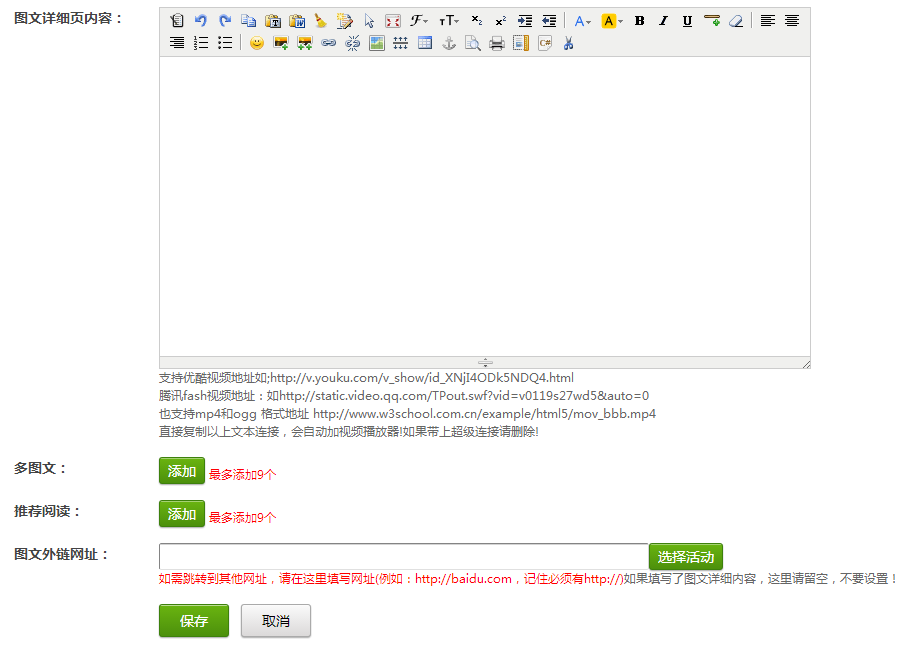
Task: Open the text color dropdown
Action: point(582,21)
